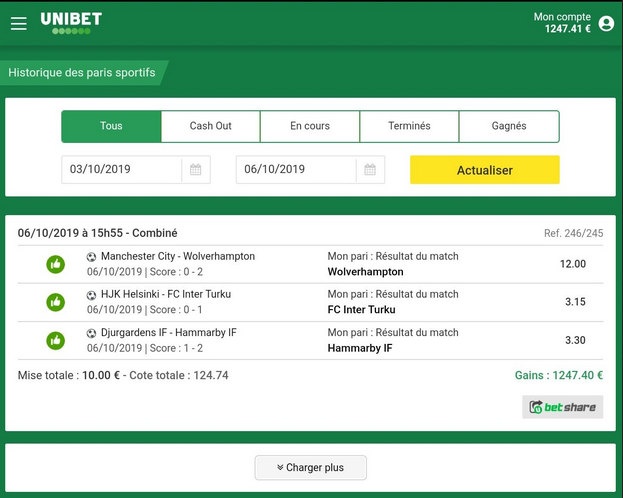Screen dimensions: 623x498
Task: Open the start date calendar picker
Action: pos(195,170)
